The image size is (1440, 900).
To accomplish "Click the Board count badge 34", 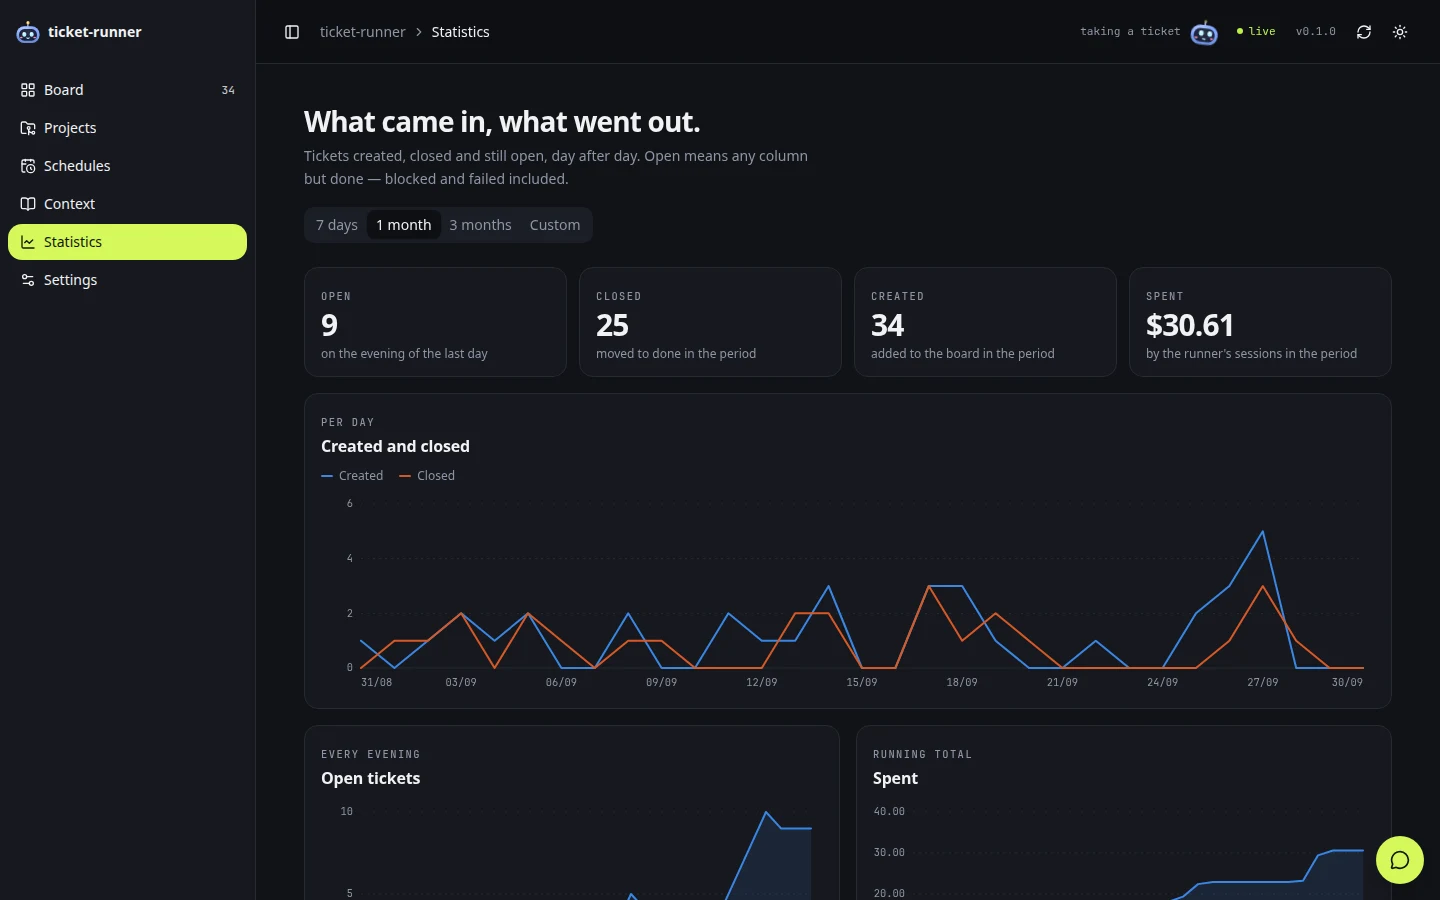I will pos(228,90).
